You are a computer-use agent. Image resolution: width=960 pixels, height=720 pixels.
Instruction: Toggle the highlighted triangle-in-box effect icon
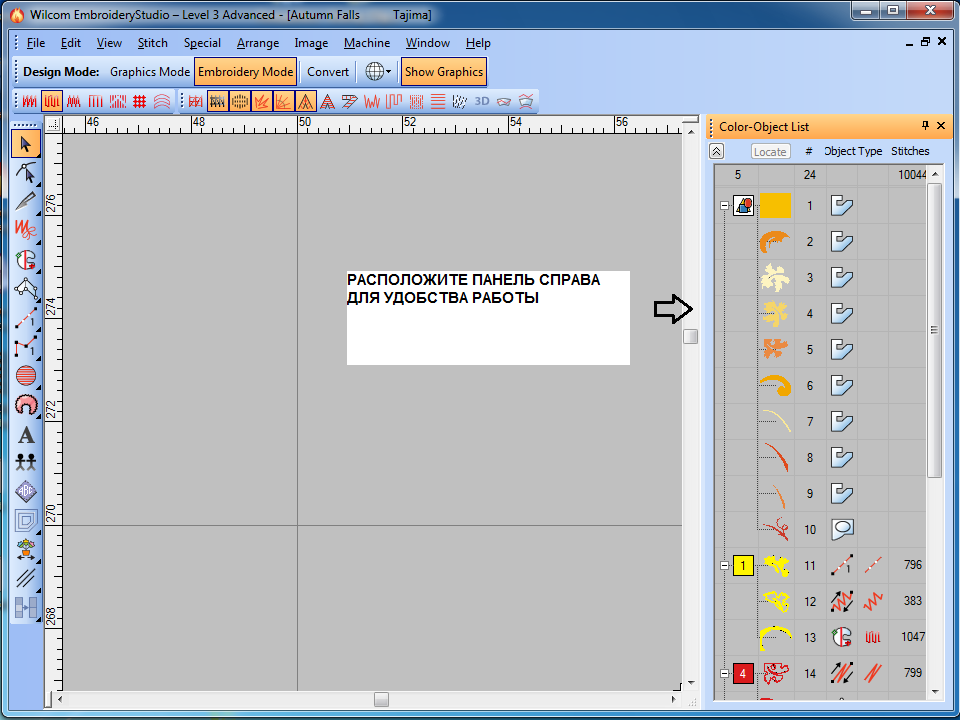[x=306, y=101]
